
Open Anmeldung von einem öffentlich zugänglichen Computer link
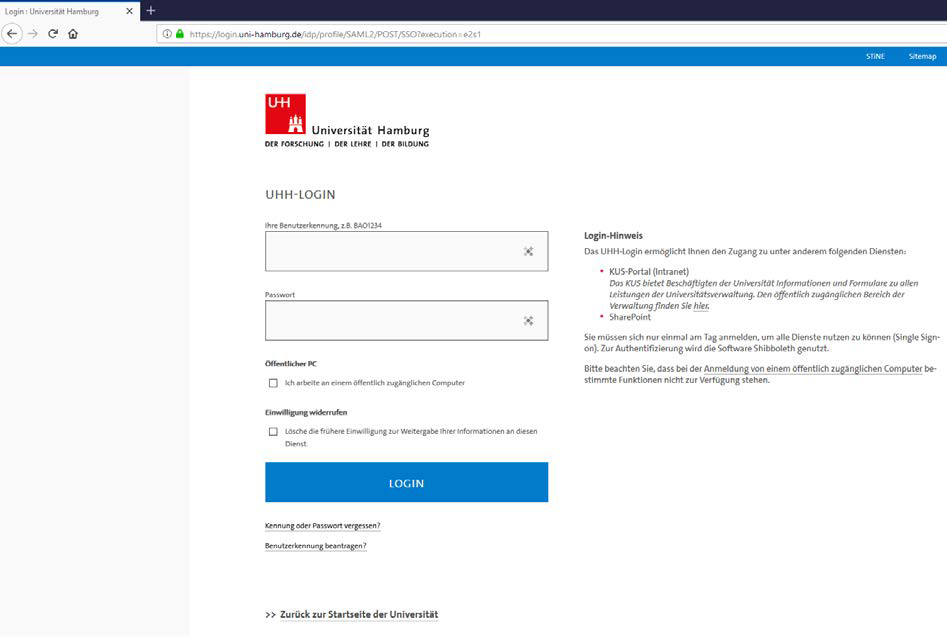813,369
